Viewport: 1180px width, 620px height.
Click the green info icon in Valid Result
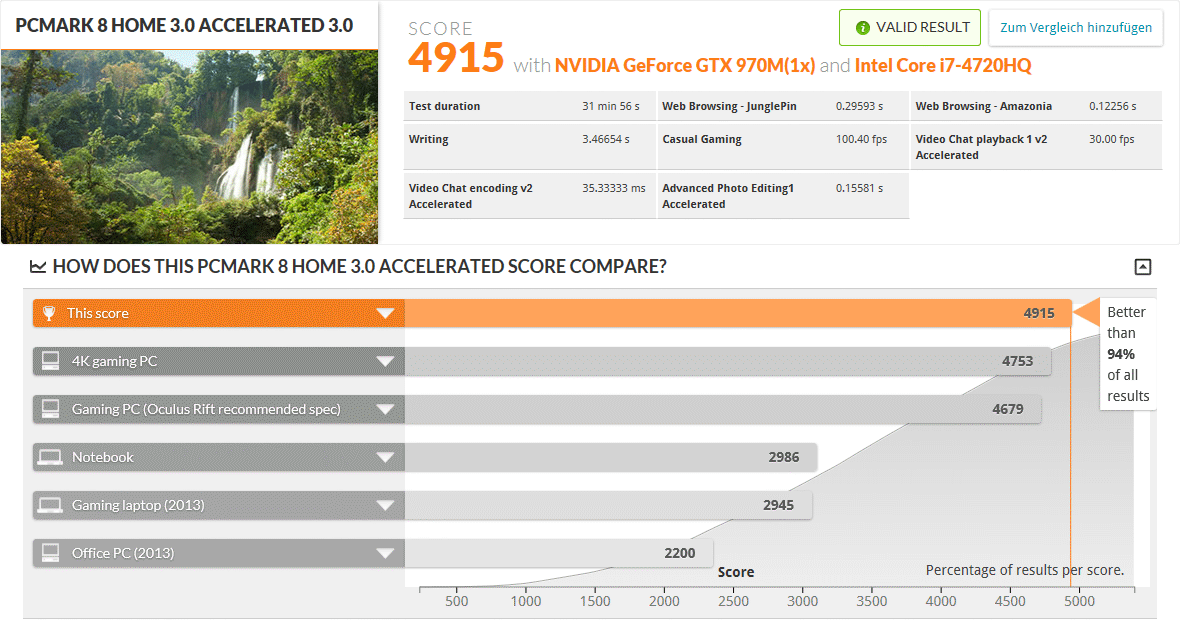[x=862, y=28]
